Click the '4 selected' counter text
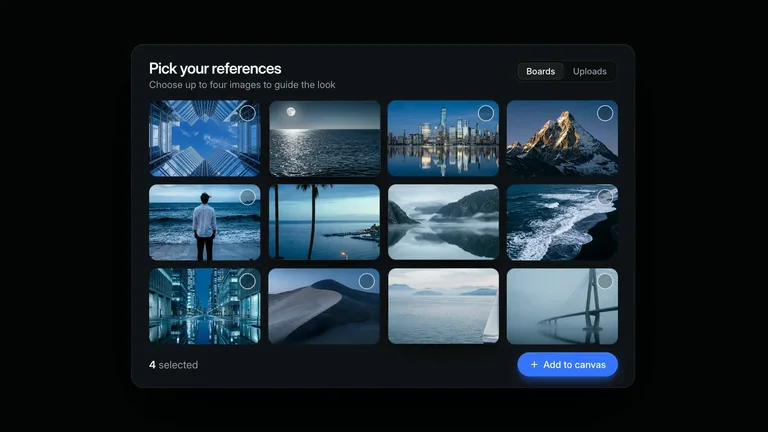 (173, 365)
